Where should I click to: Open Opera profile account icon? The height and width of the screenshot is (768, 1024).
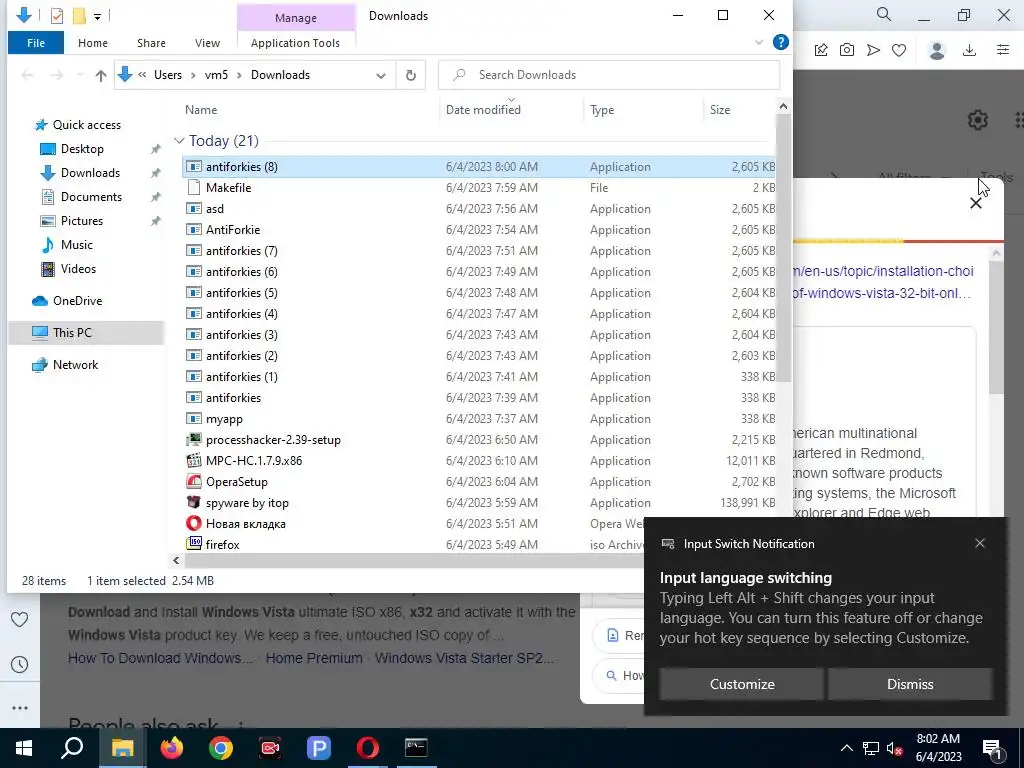(x=937, y=50)
